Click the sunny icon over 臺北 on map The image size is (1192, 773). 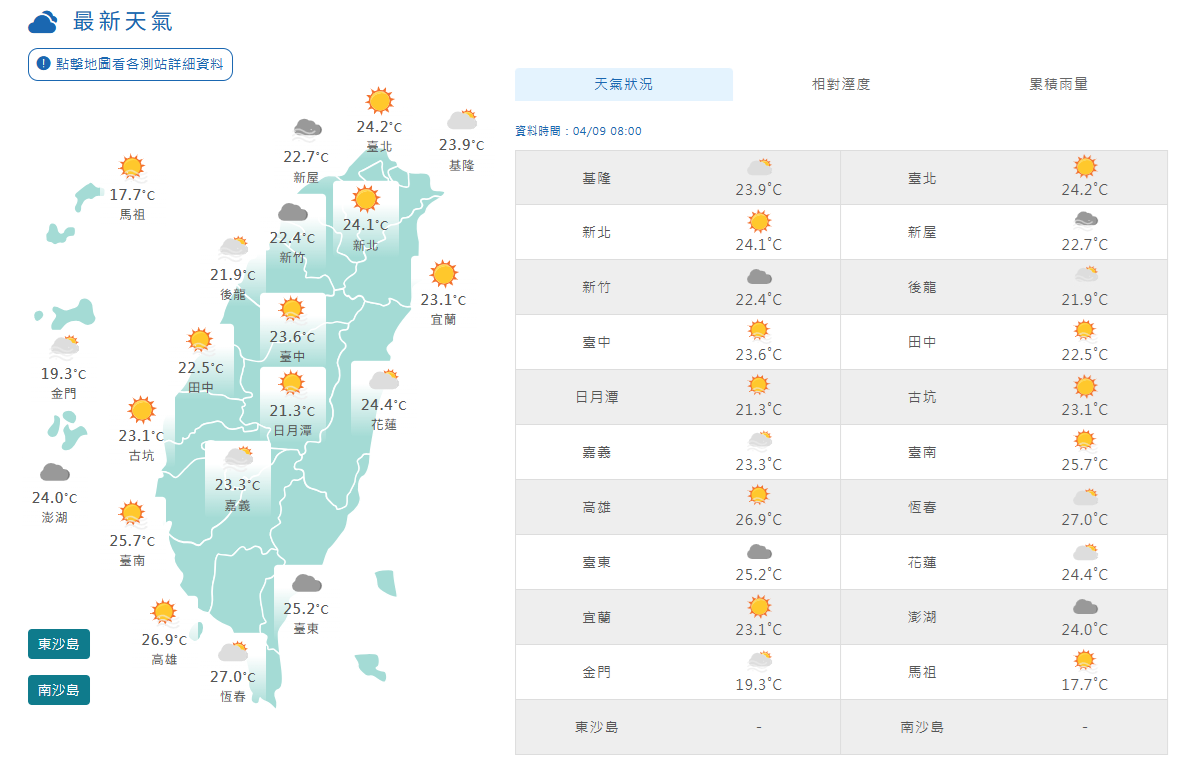(x=379, y=101)
